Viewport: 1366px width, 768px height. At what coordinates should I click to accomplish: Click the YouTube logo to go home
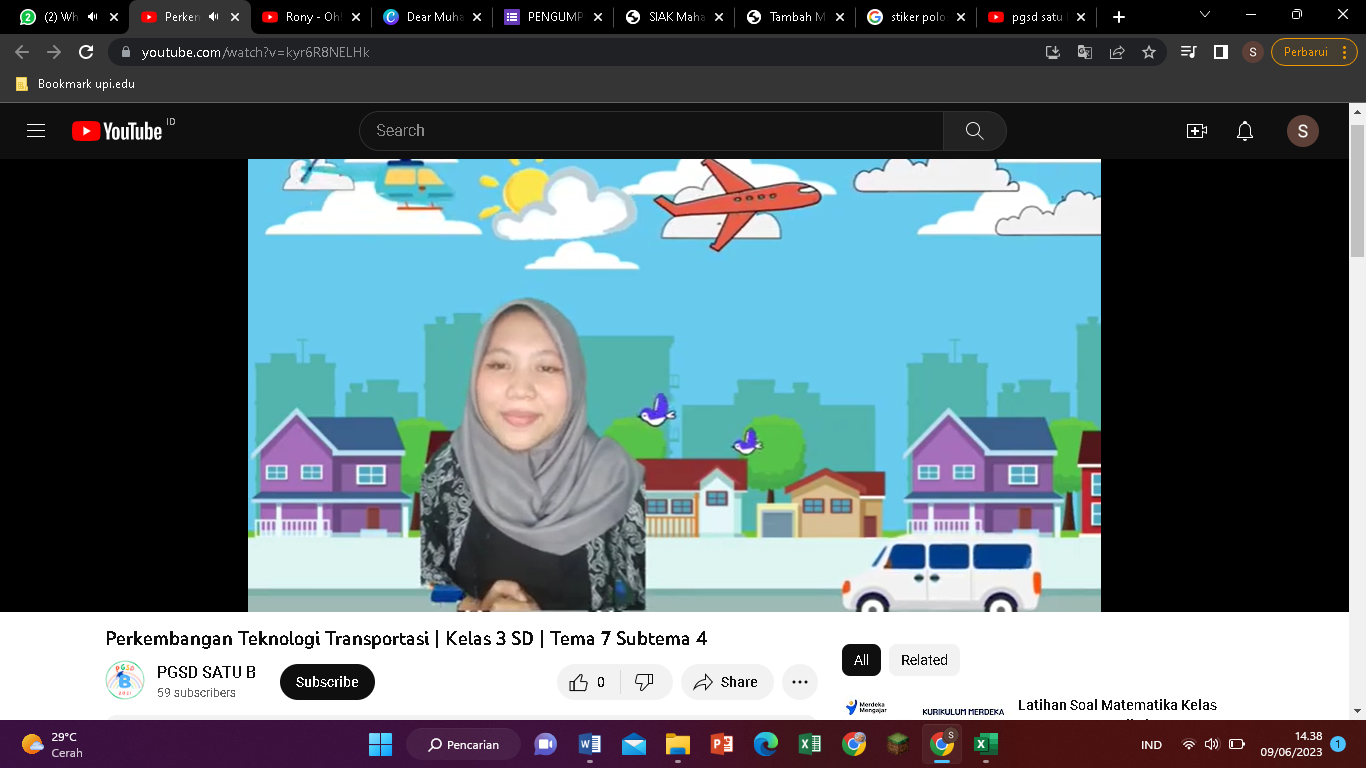117,131
